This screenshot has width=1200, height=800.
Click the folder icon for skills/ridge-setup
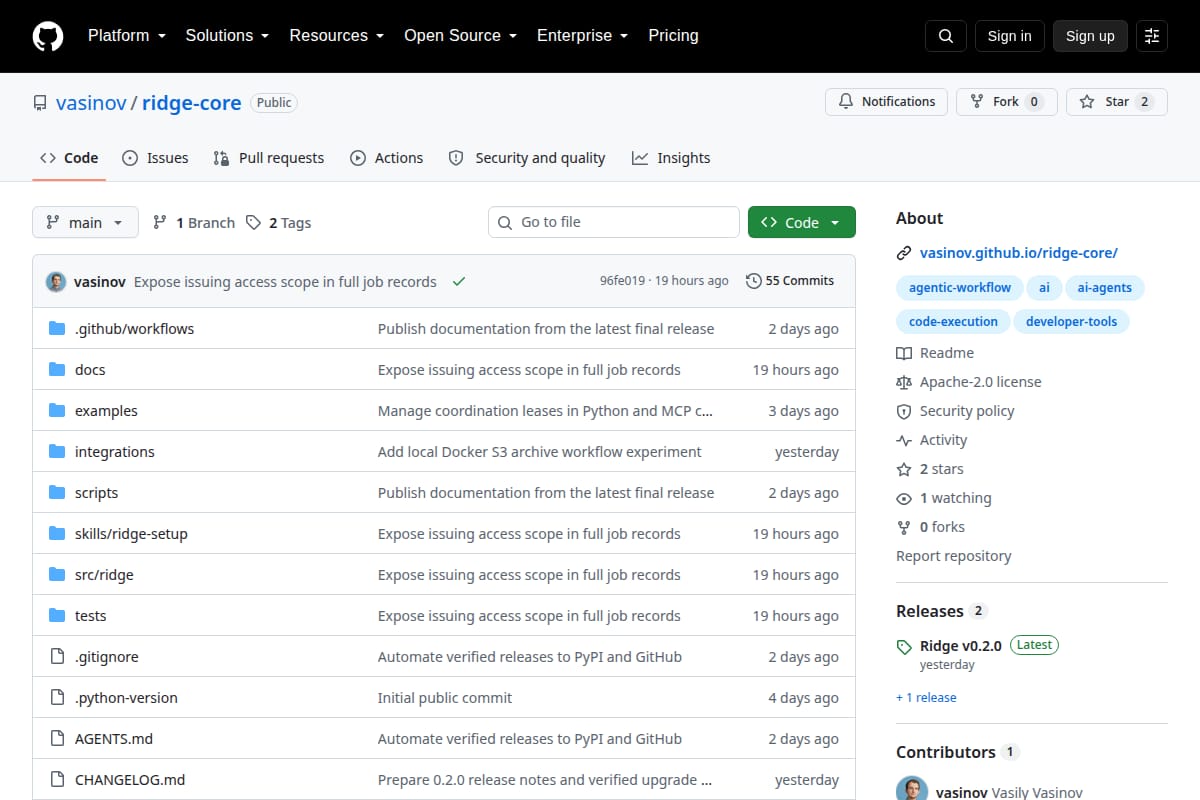[x=57, y=534]
